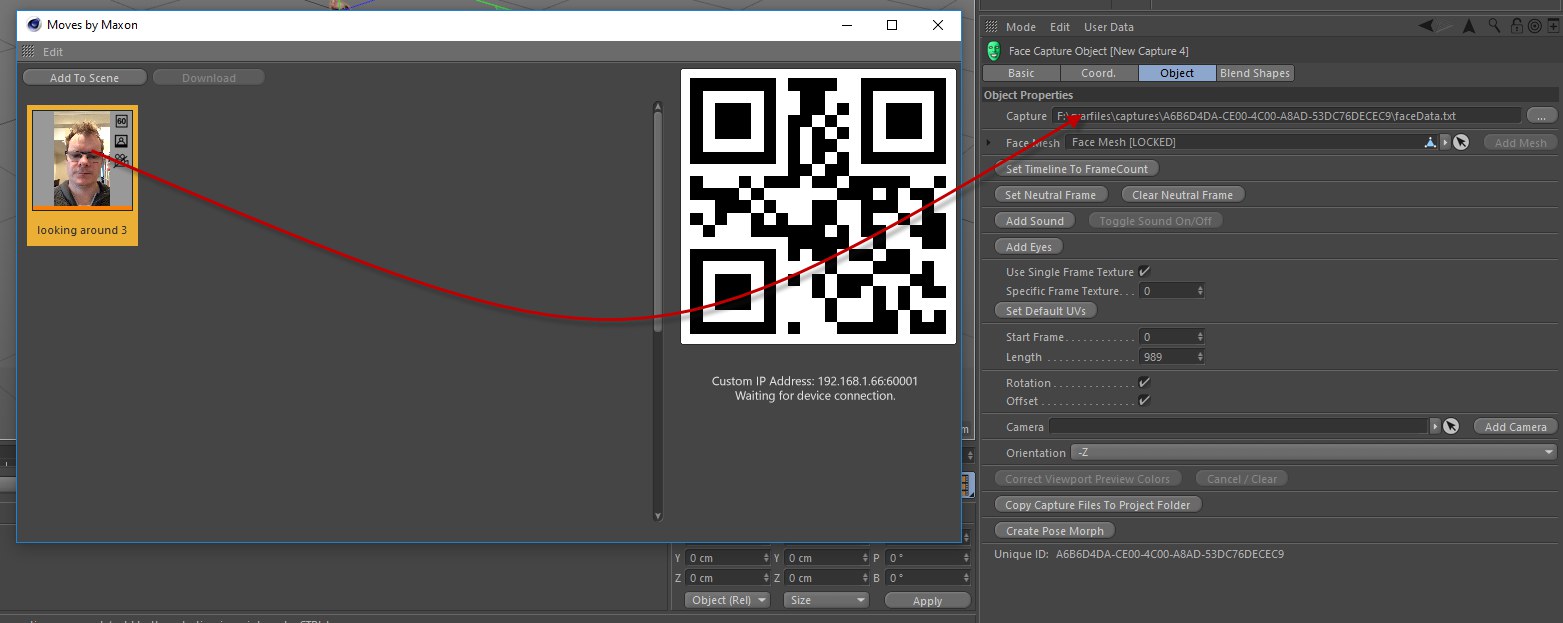Image resolution: width=1563 pixels, height=623 pixels.
Task: Click the Add Camera button
Action: click(x=1516, y=427)
